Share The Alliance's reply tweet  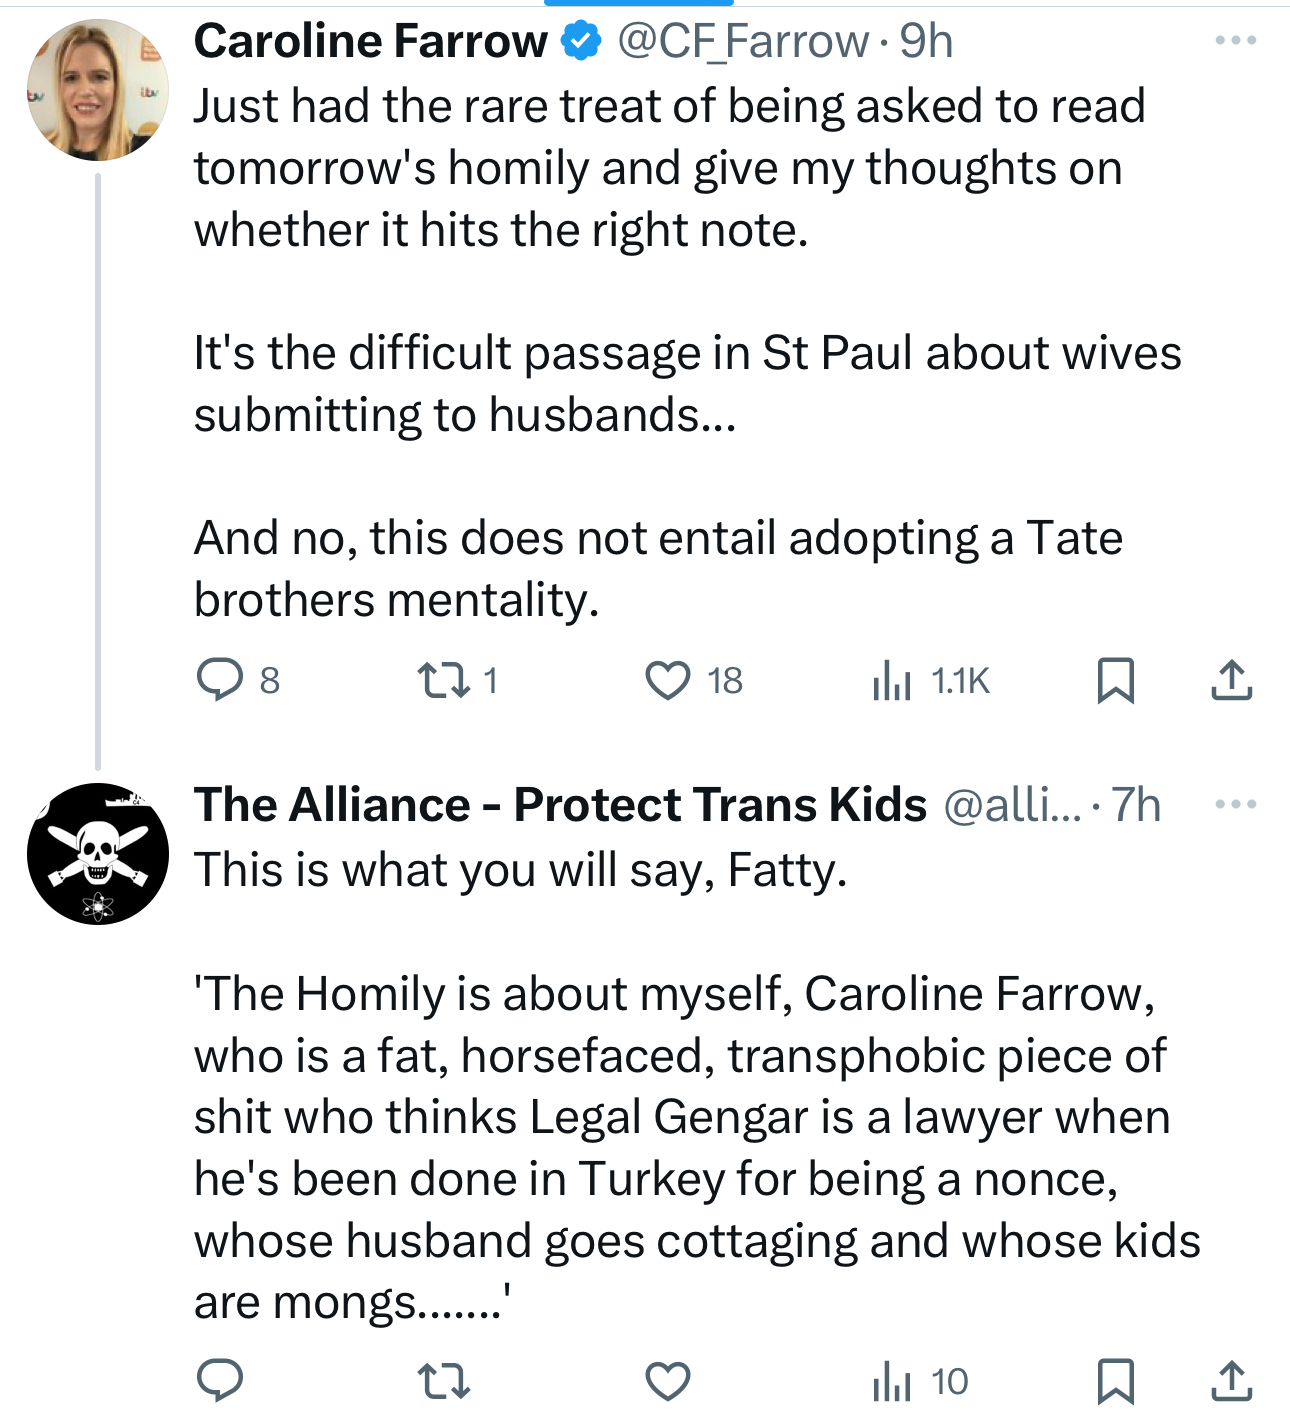coord(1231,1381)
